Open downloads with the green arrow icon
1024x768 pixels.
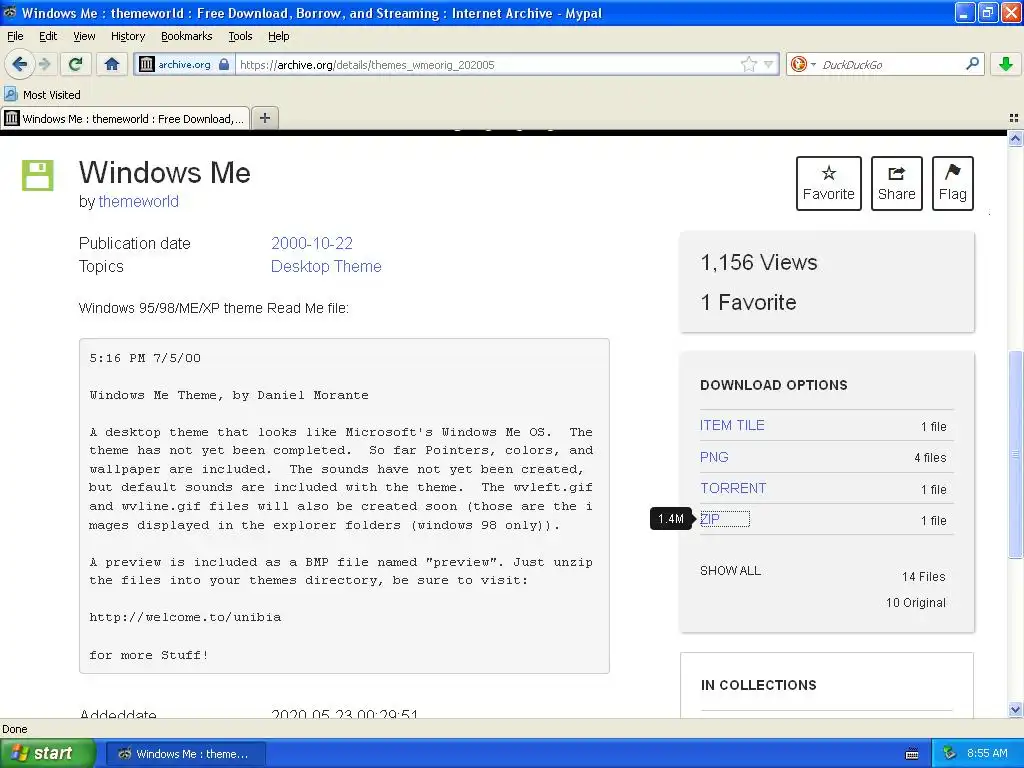point(1006,64)
